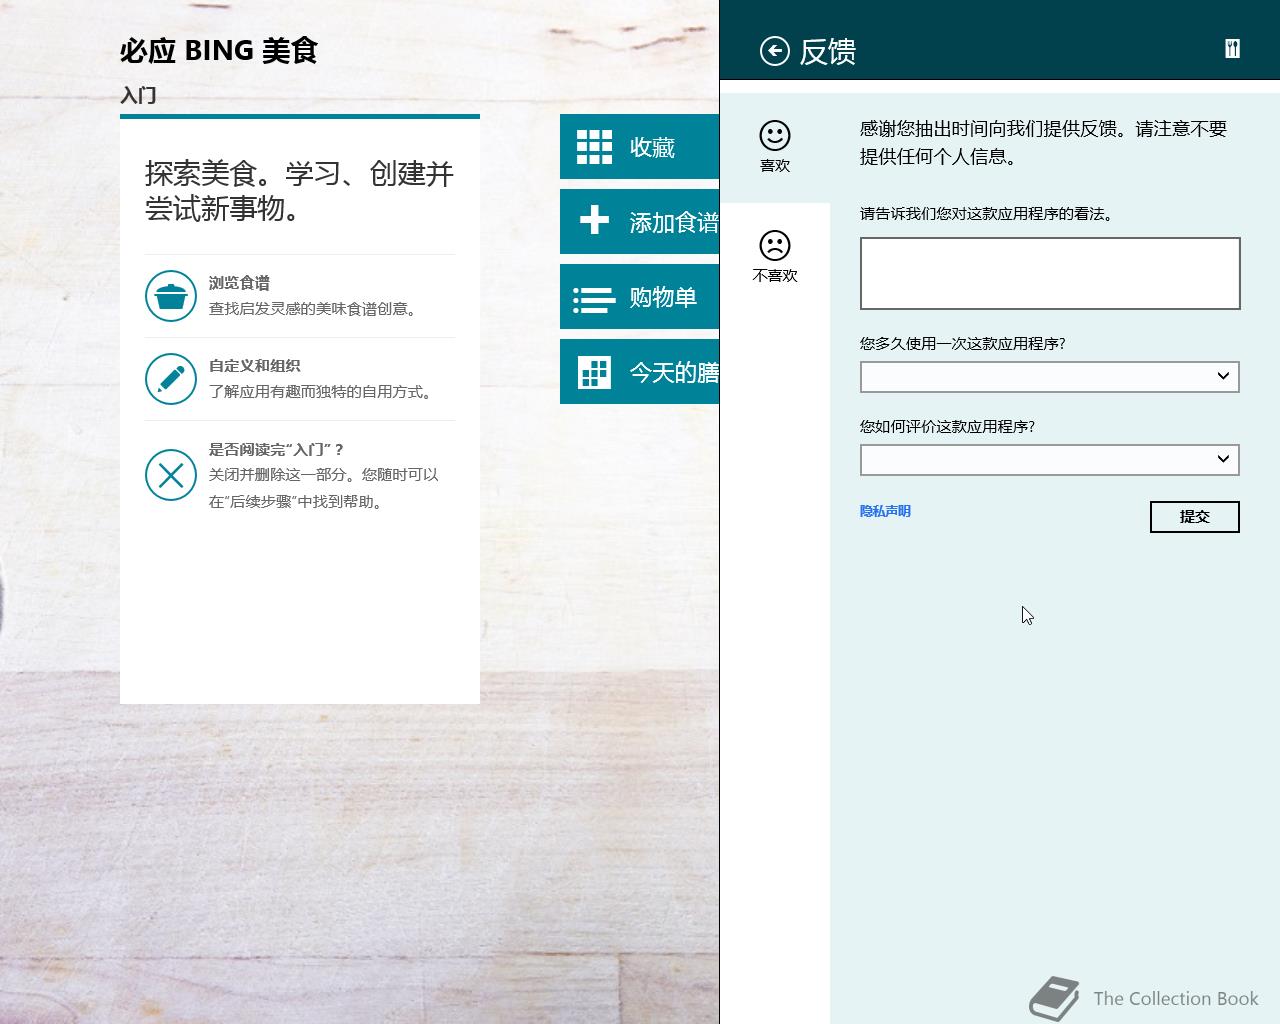Click the food app icon in feedback header
The height and width of the screenshot is (1024, 1280).
click(1232, 49)
